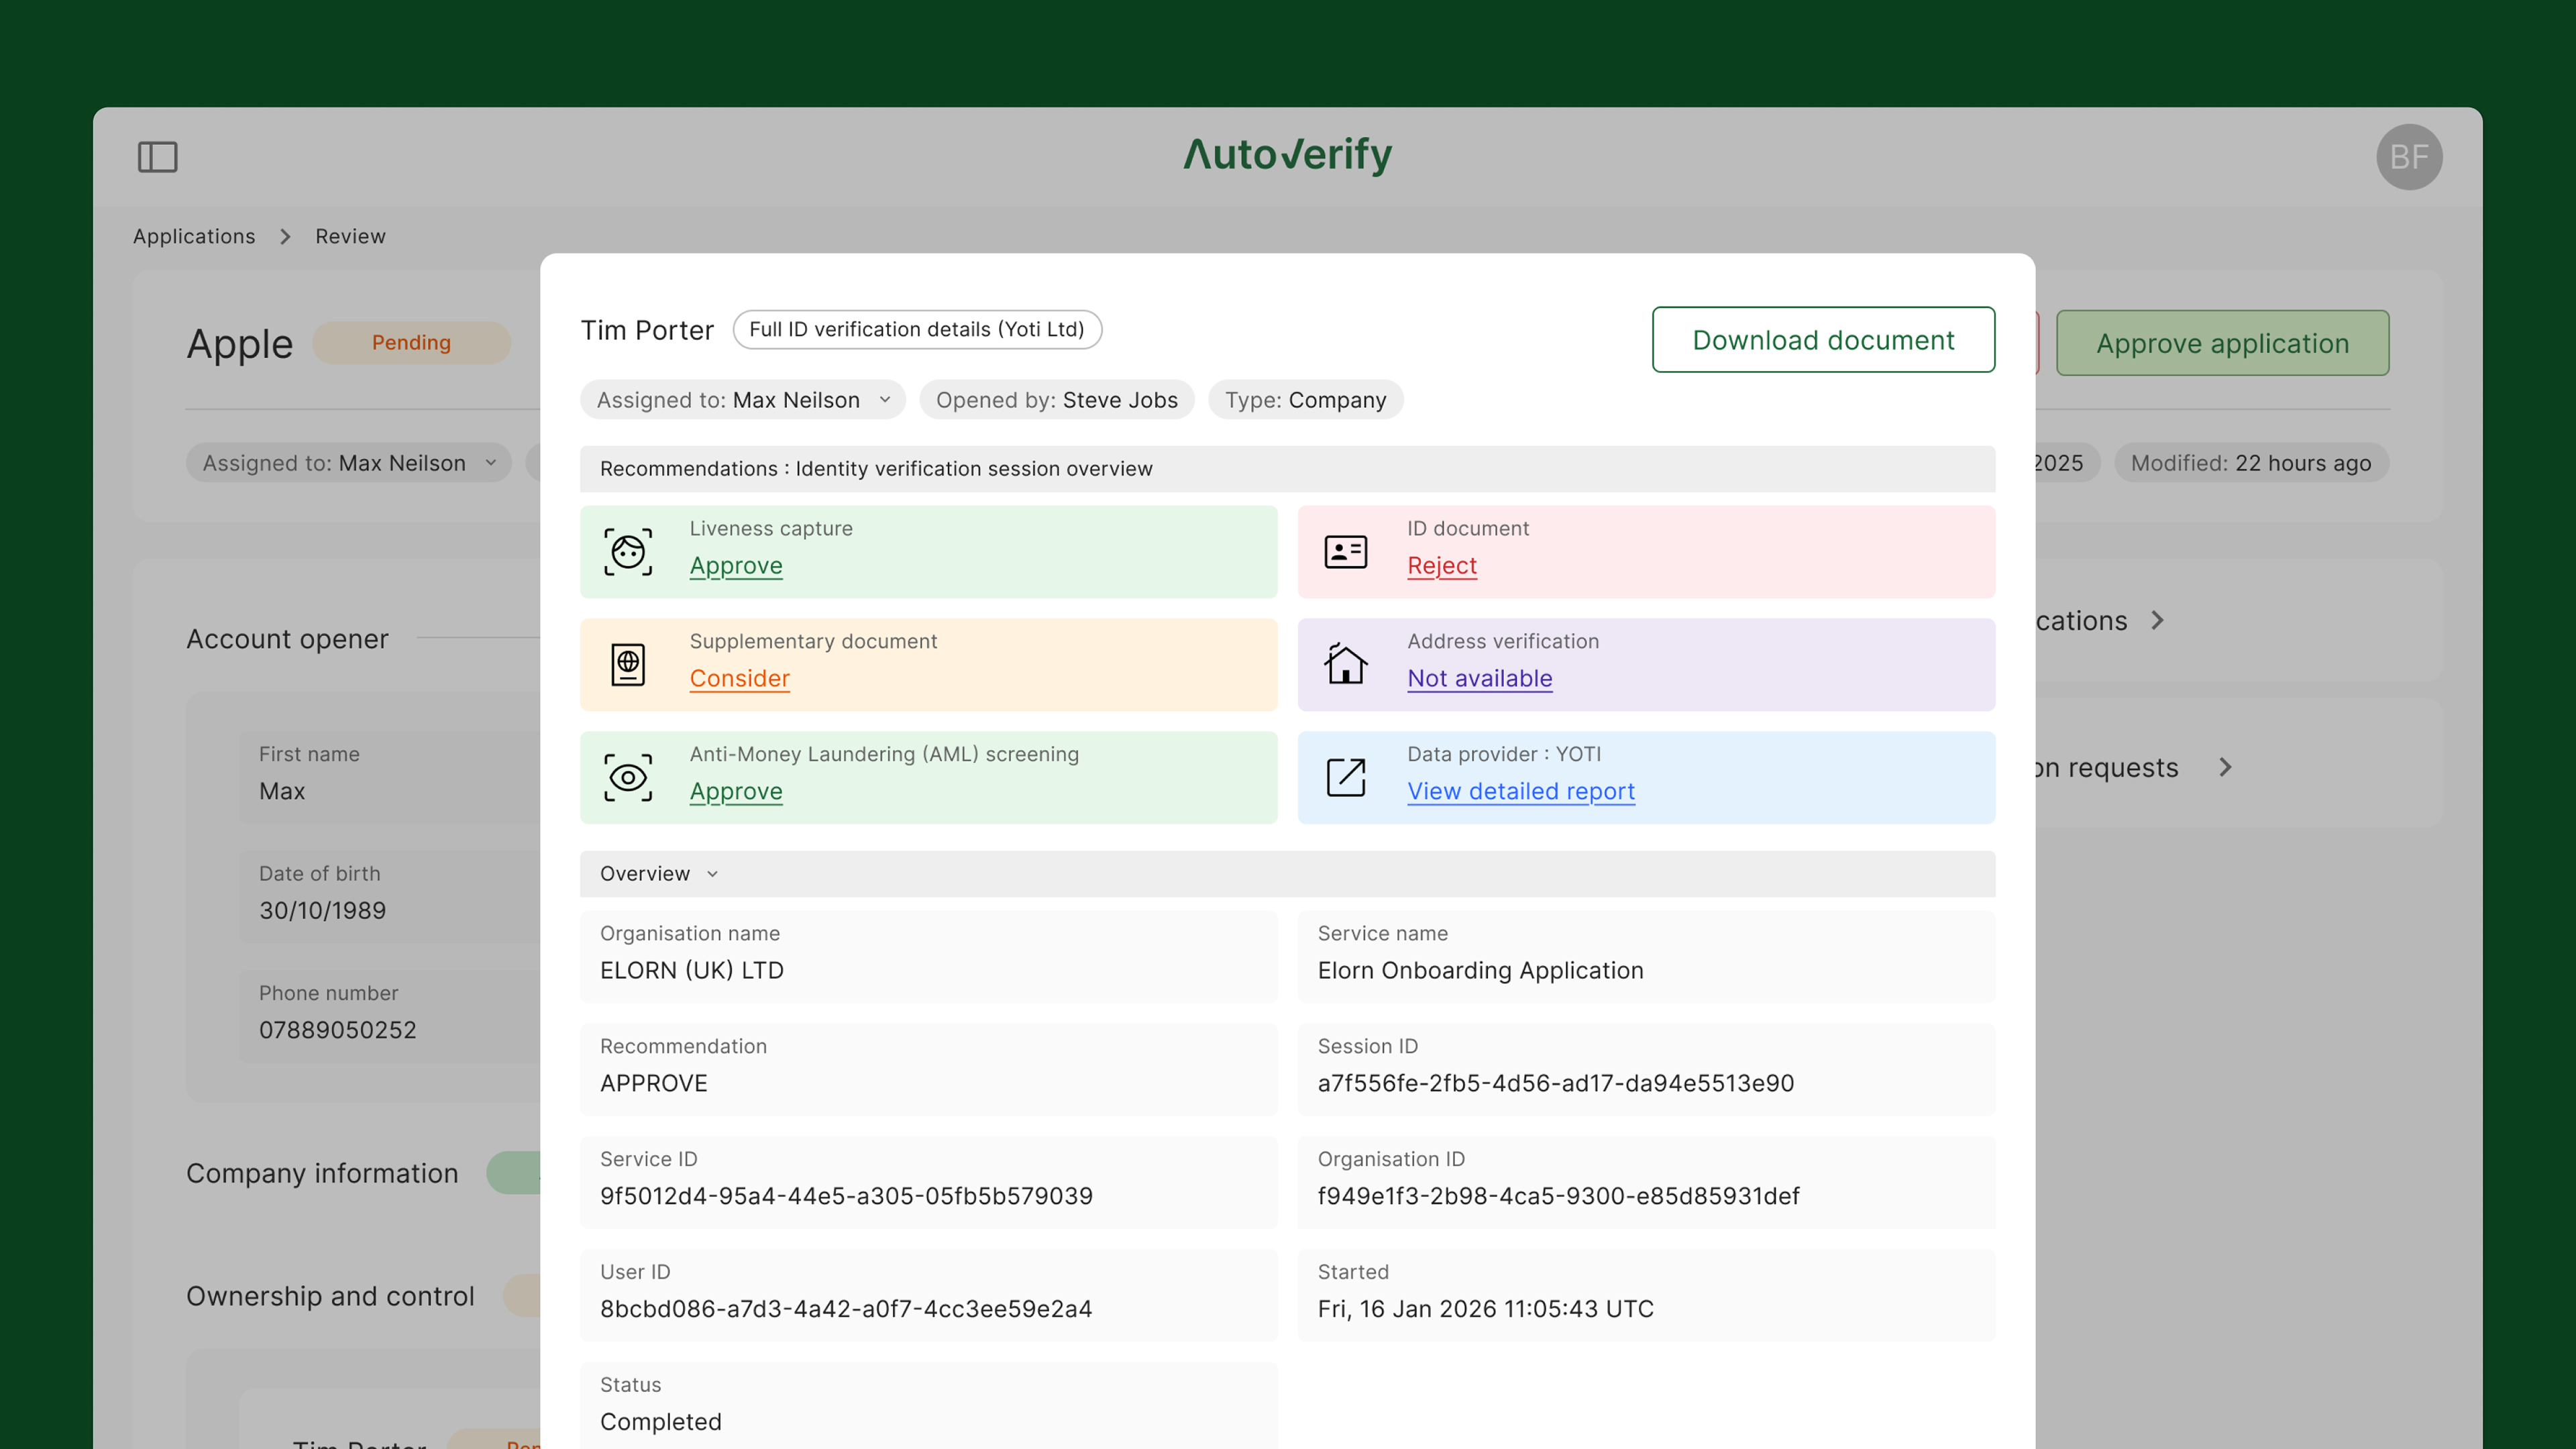Click the Supplementary document passport icon
This screenshot has height=1449, width=2576.
(x=628, y=665)
